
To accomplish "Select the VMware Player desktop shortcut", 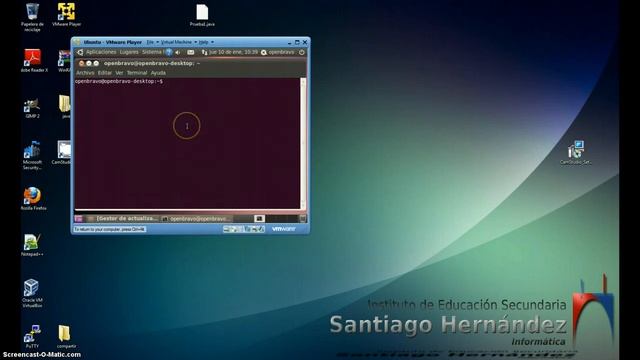I will (66, 15).
